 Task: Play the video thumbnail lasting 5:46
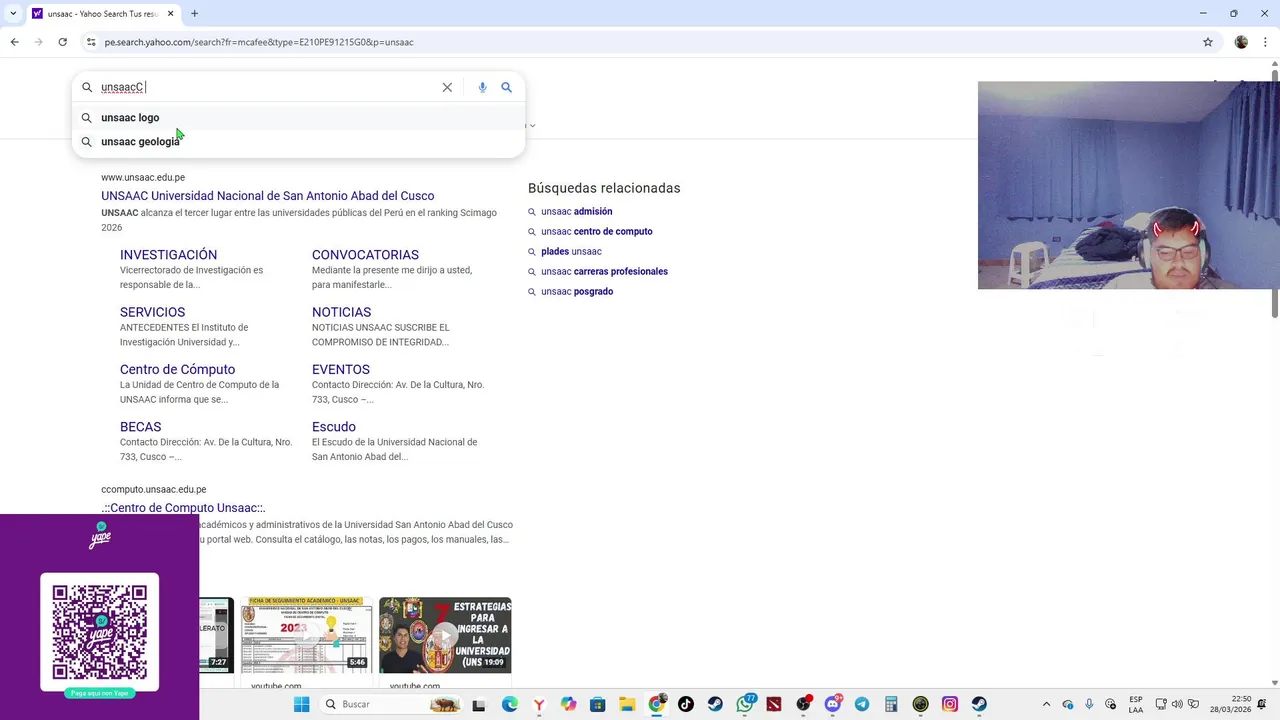[x=306, y=635]
